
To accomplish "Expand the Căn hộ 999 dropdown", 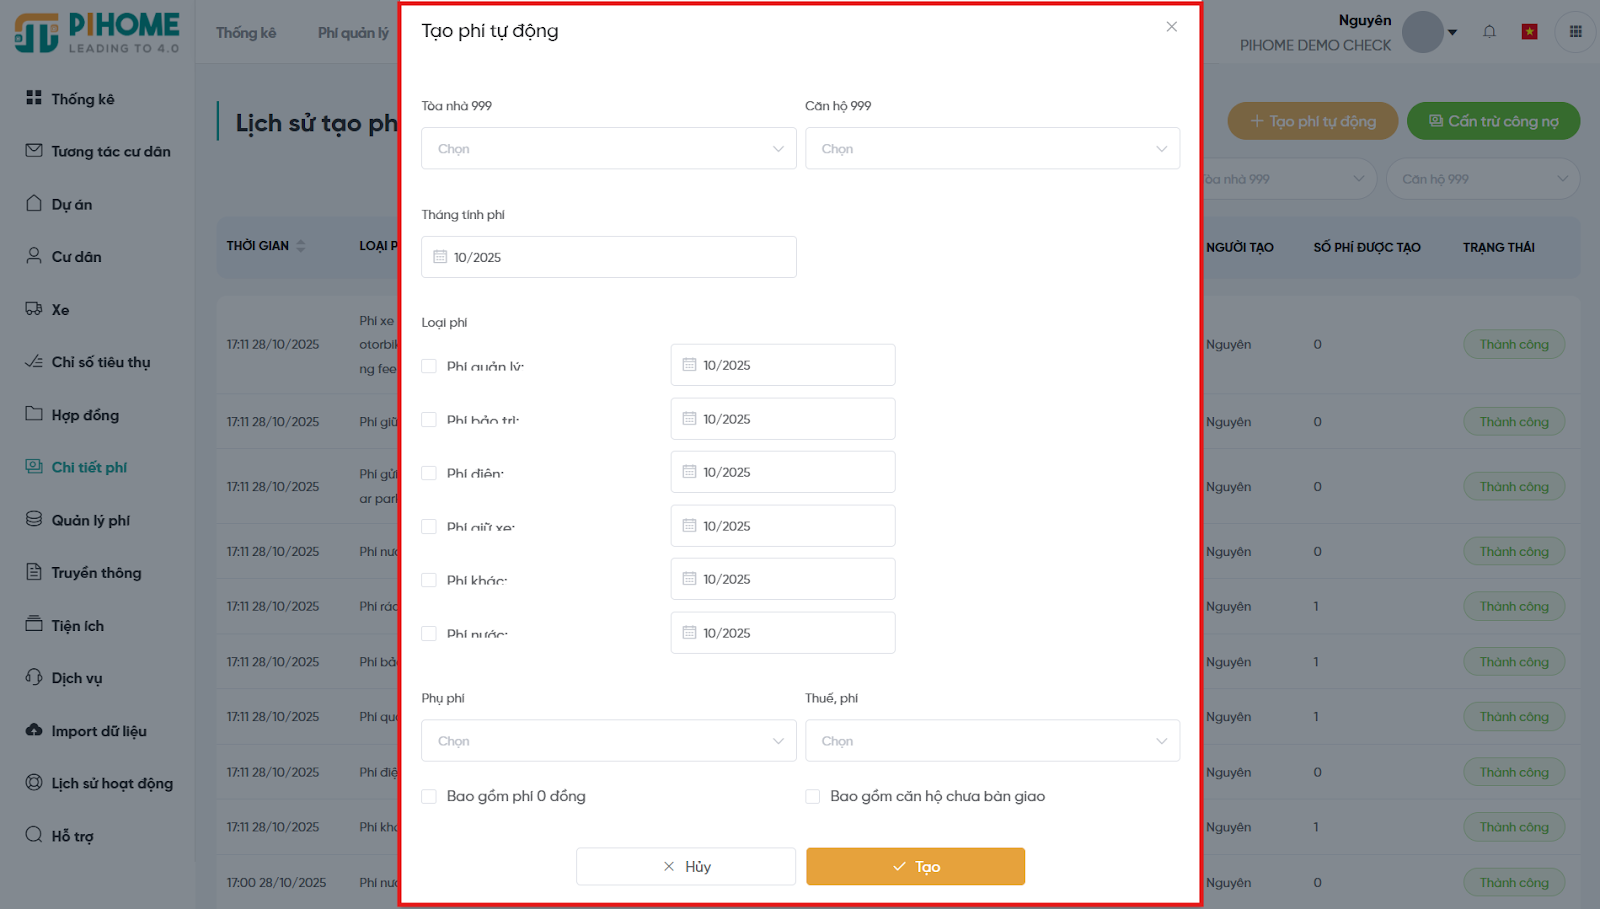I will [992, 149].
